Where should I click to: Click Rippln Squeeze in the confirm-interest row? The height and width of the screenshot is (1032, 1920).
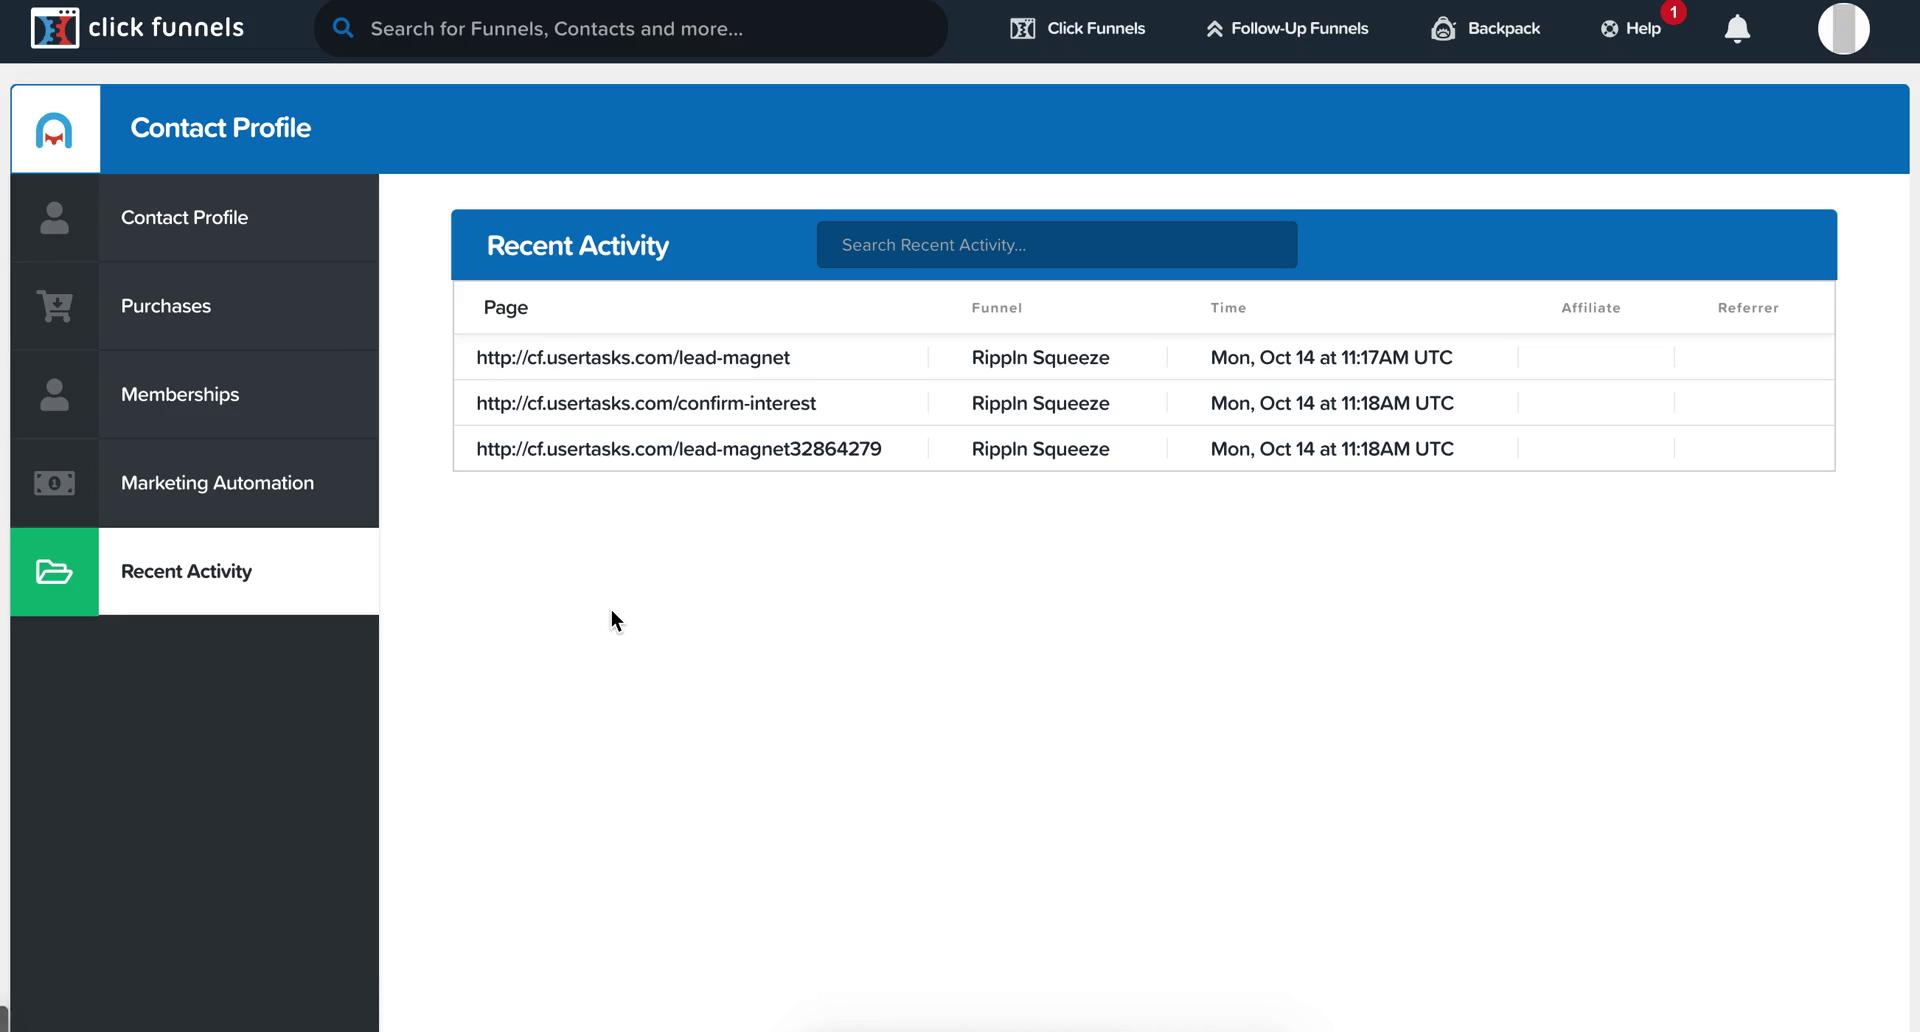click(1040, 404)
